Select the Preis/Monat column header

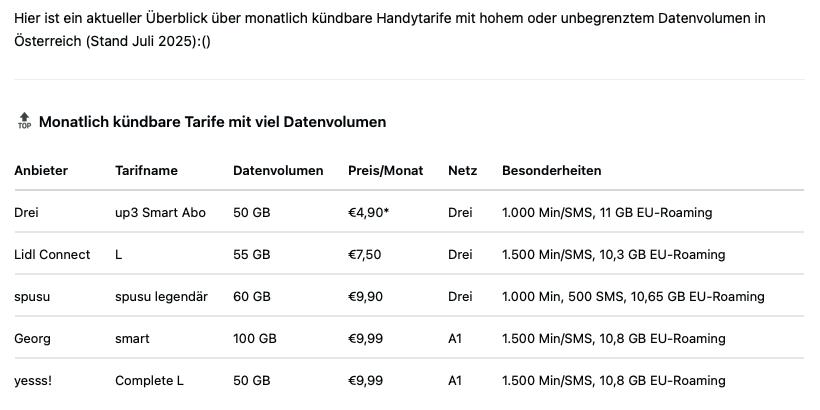pos(385,171)
